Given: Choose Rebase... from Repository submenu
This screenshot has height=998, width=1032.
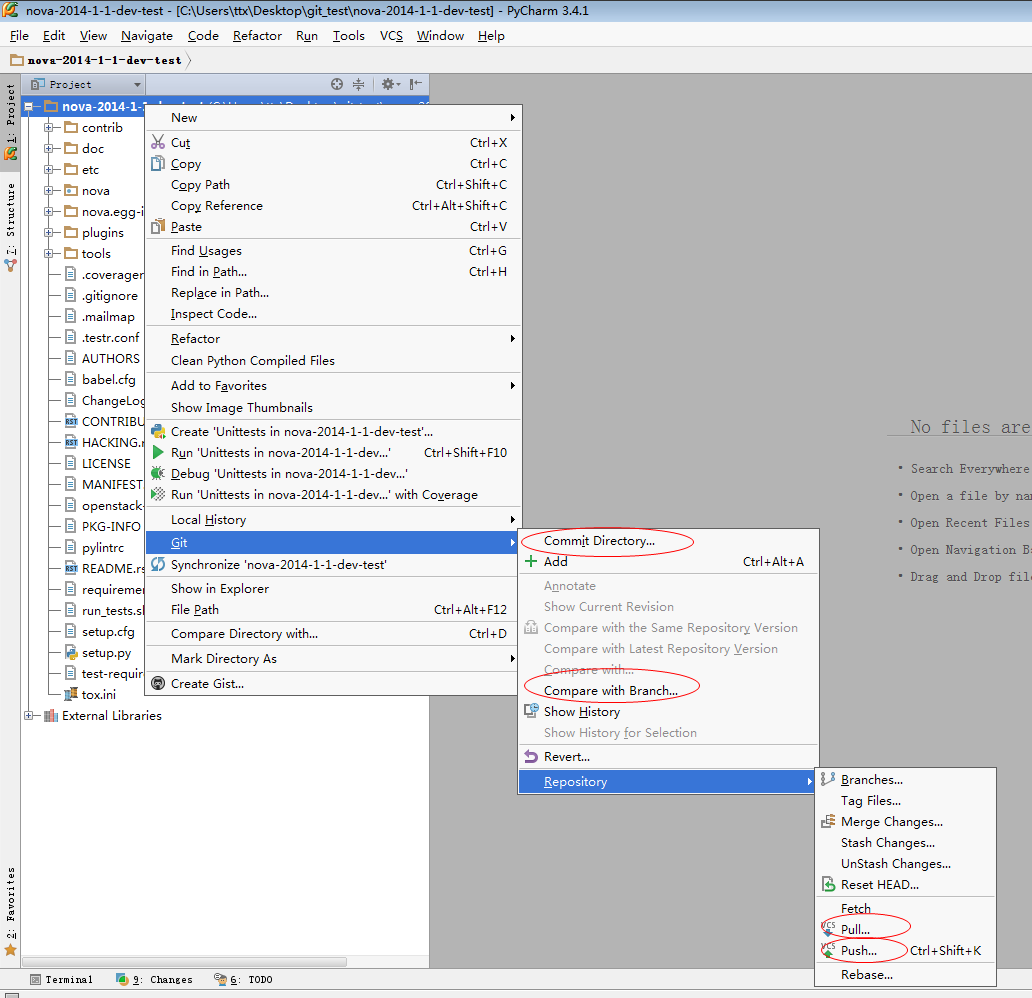Looking at the screenshot, I should [x=867, y=974].
